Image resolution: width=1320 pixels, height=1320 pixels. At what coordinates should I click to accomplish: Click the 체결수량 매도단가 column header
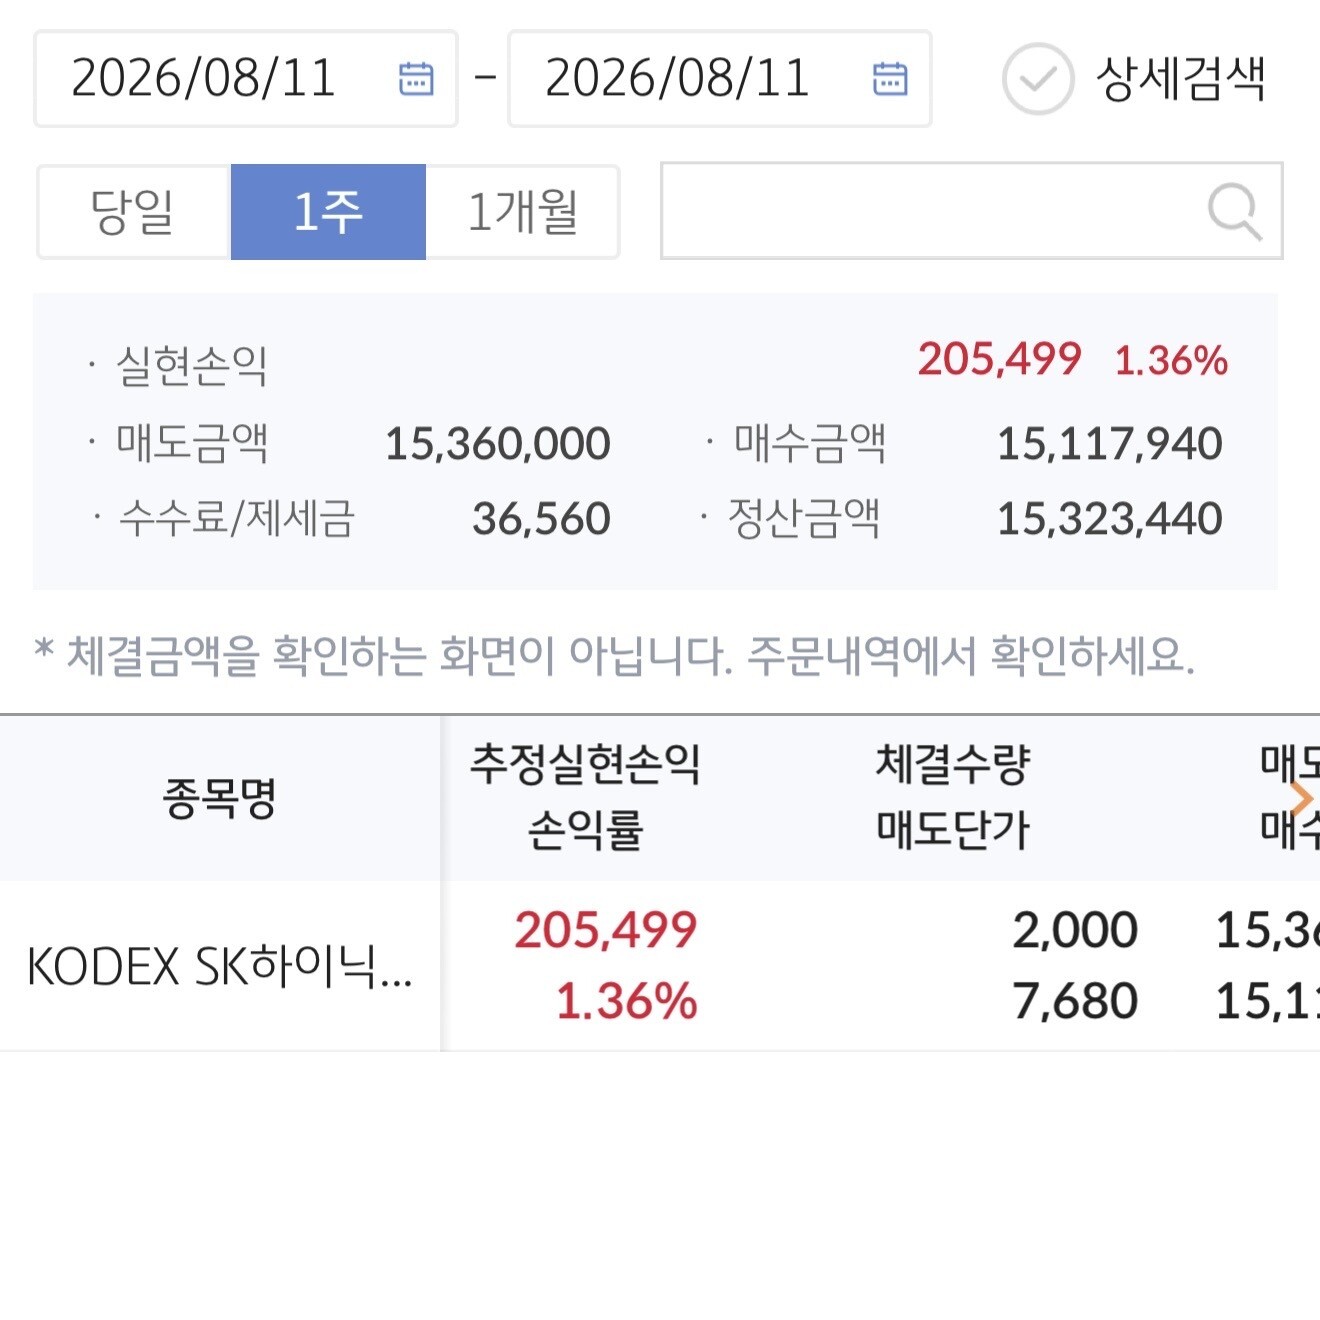coord(953,797)
